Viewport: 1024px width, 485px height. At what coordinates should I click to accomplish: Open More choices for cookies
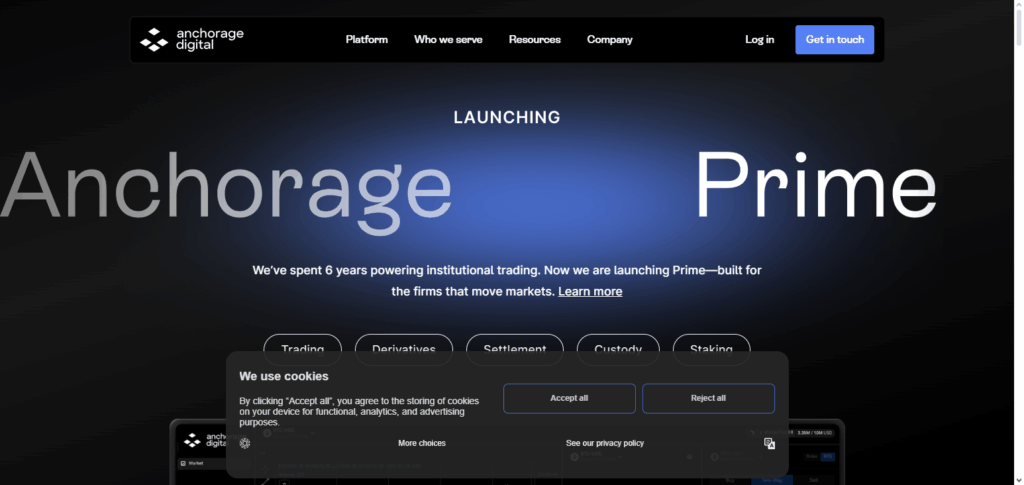(421, 443)
